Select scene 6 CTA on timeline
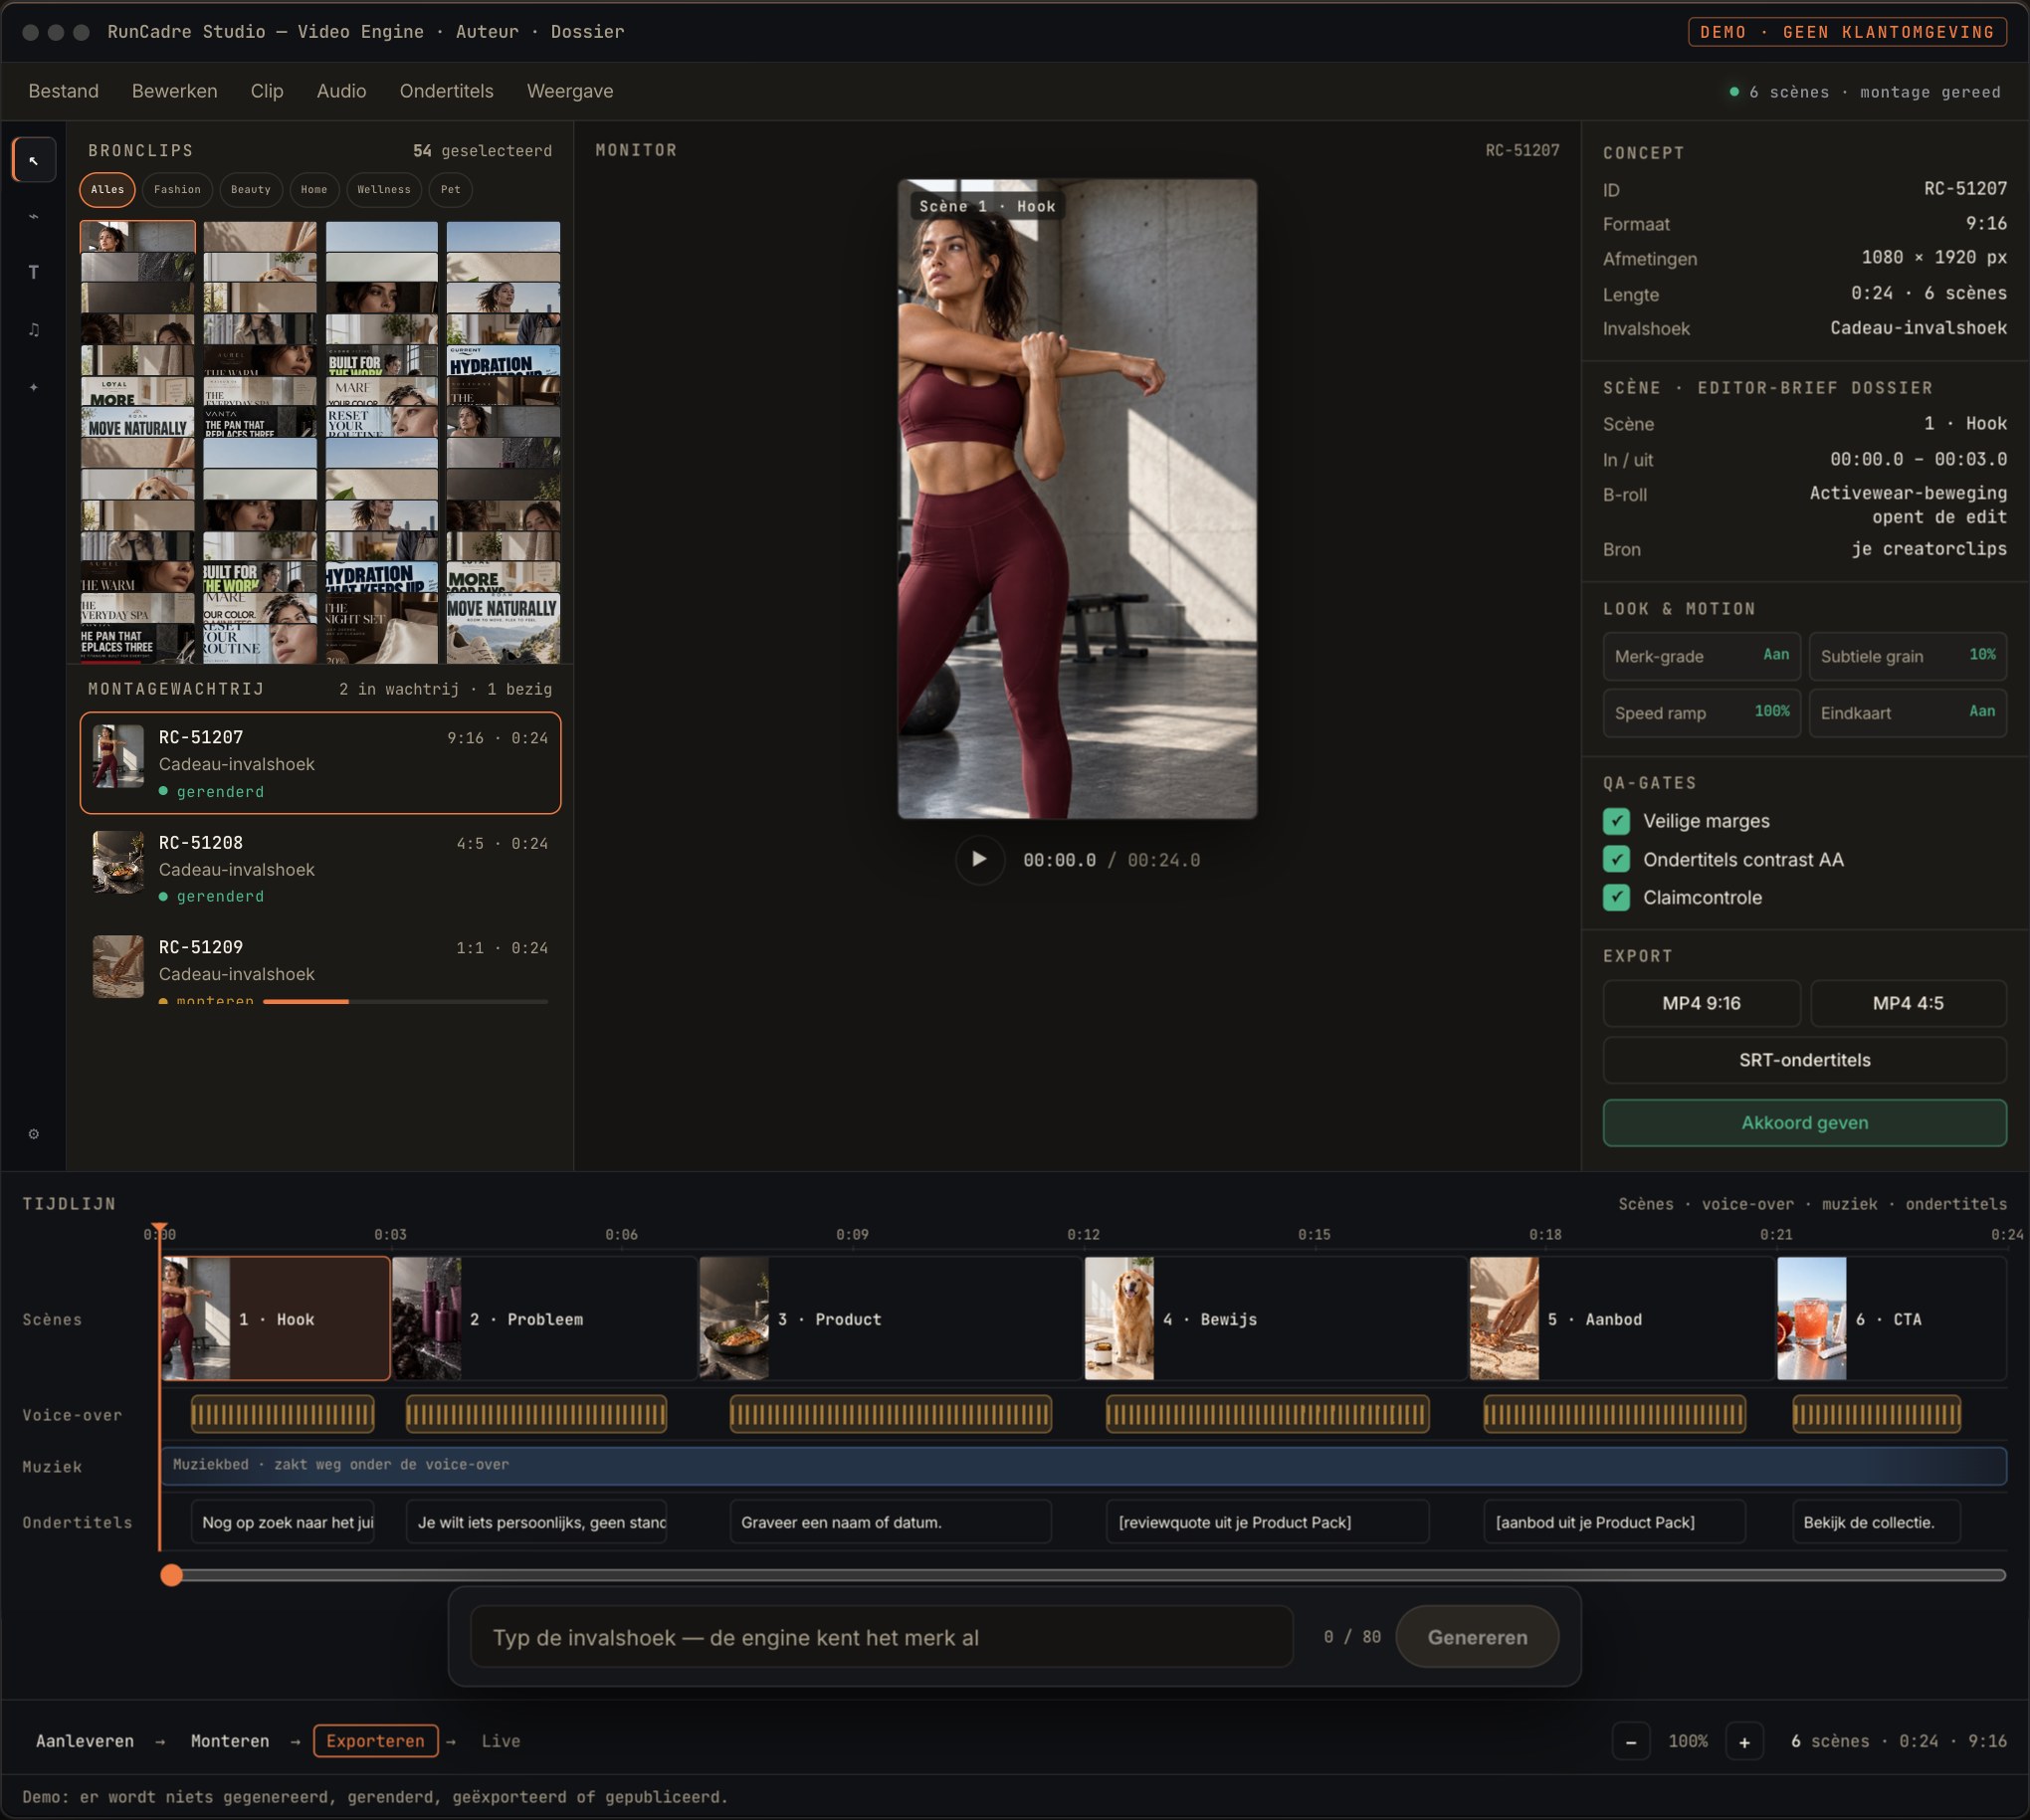Viewport: 2030px width, 1820px height. point(1891,1318)
